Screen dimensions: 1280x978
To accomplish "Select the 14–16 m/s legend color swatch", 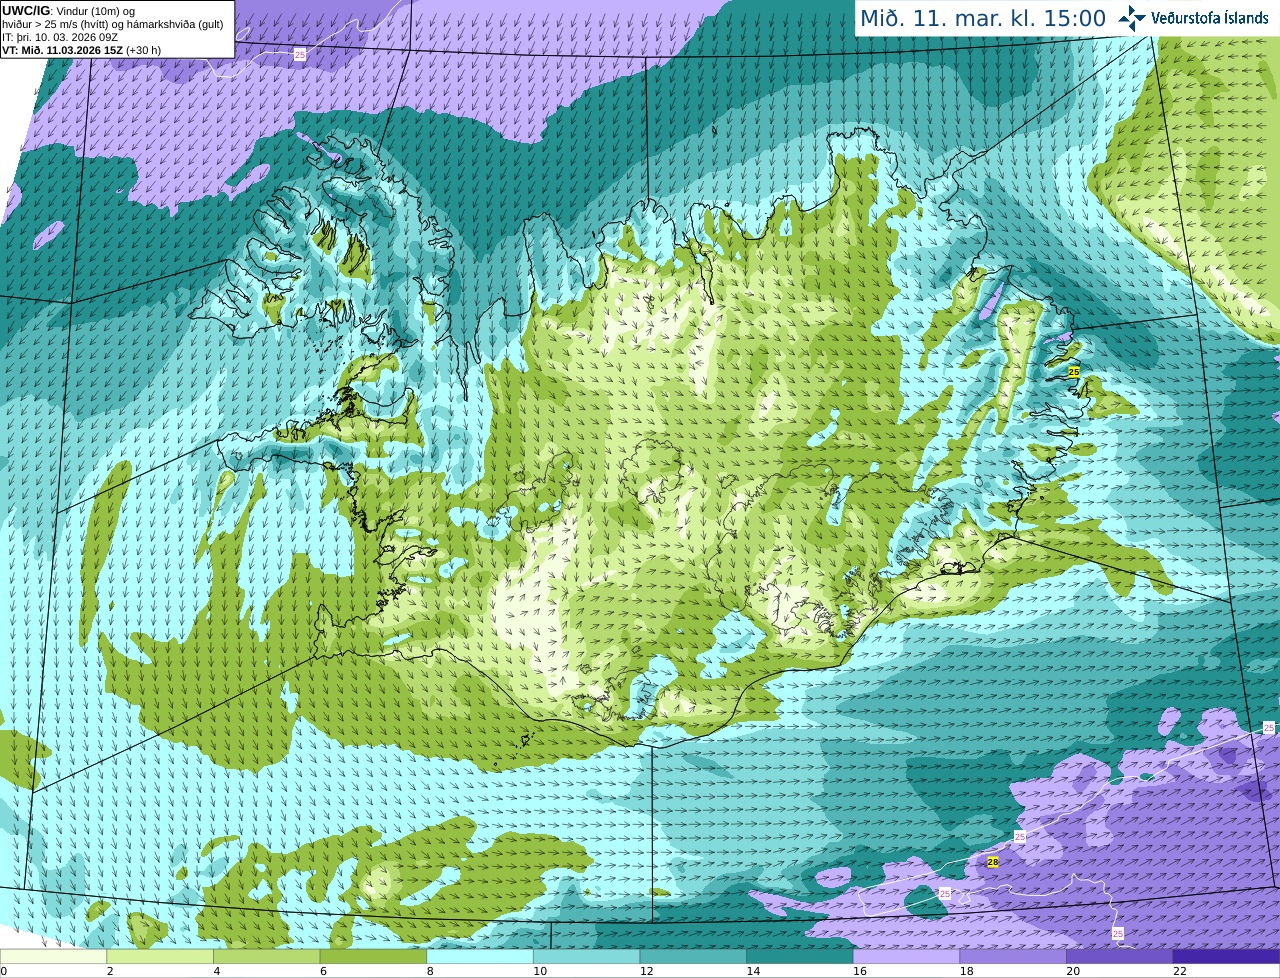I will click(800, 956).
